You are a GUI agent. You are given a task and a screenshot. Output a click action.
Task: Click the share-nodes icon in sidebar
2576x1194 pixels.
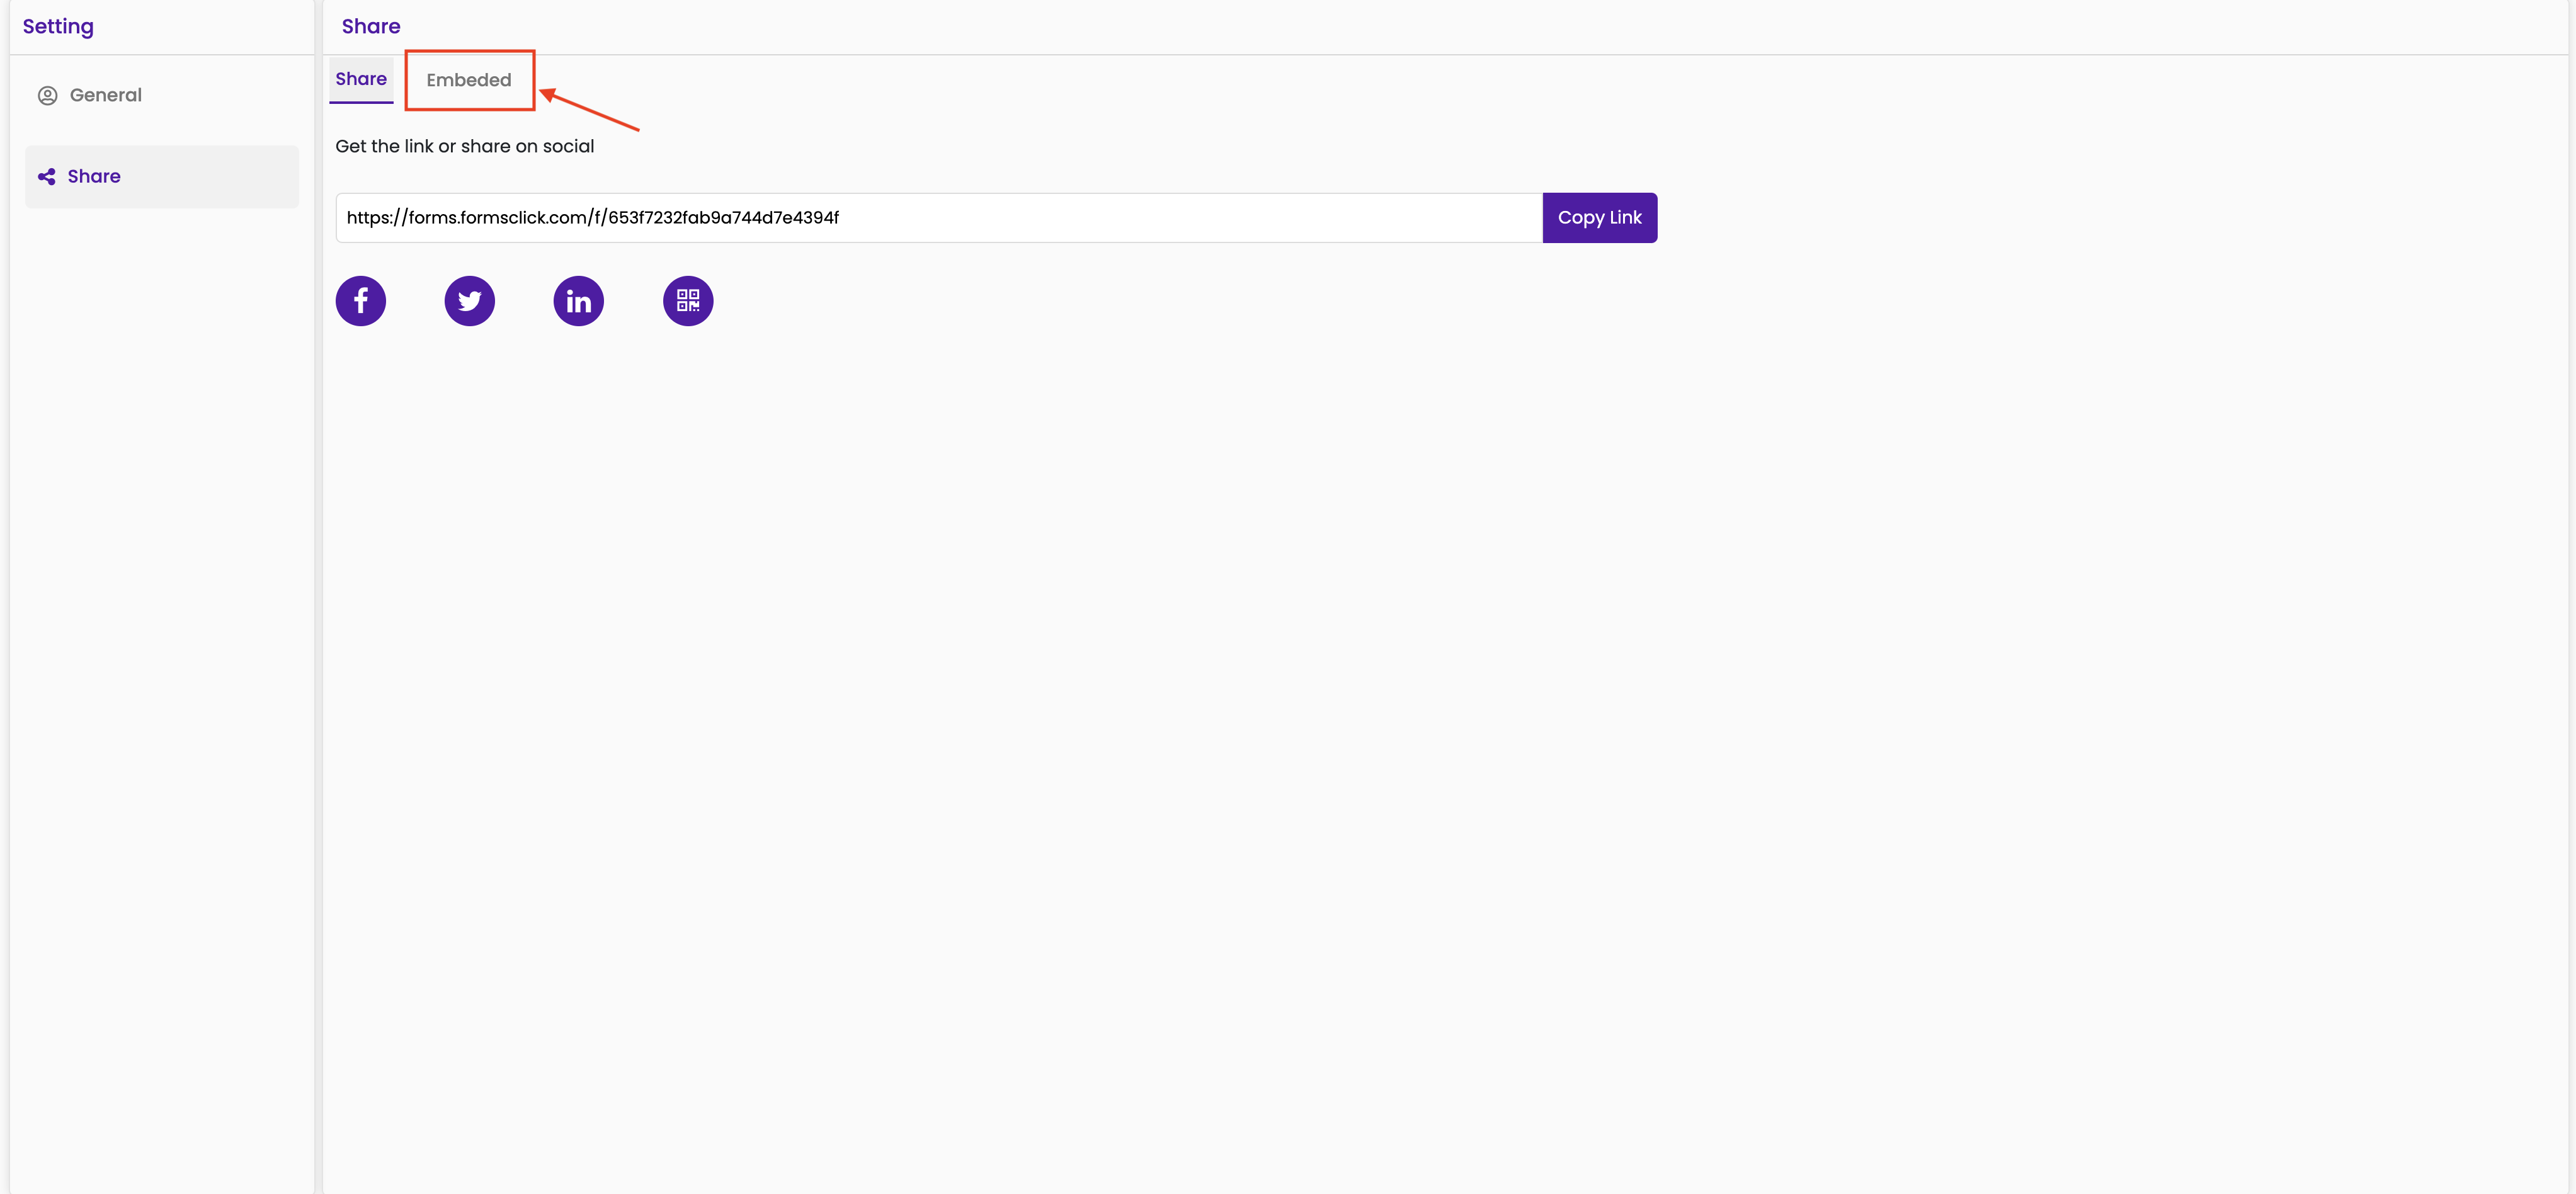click(47, 177)
